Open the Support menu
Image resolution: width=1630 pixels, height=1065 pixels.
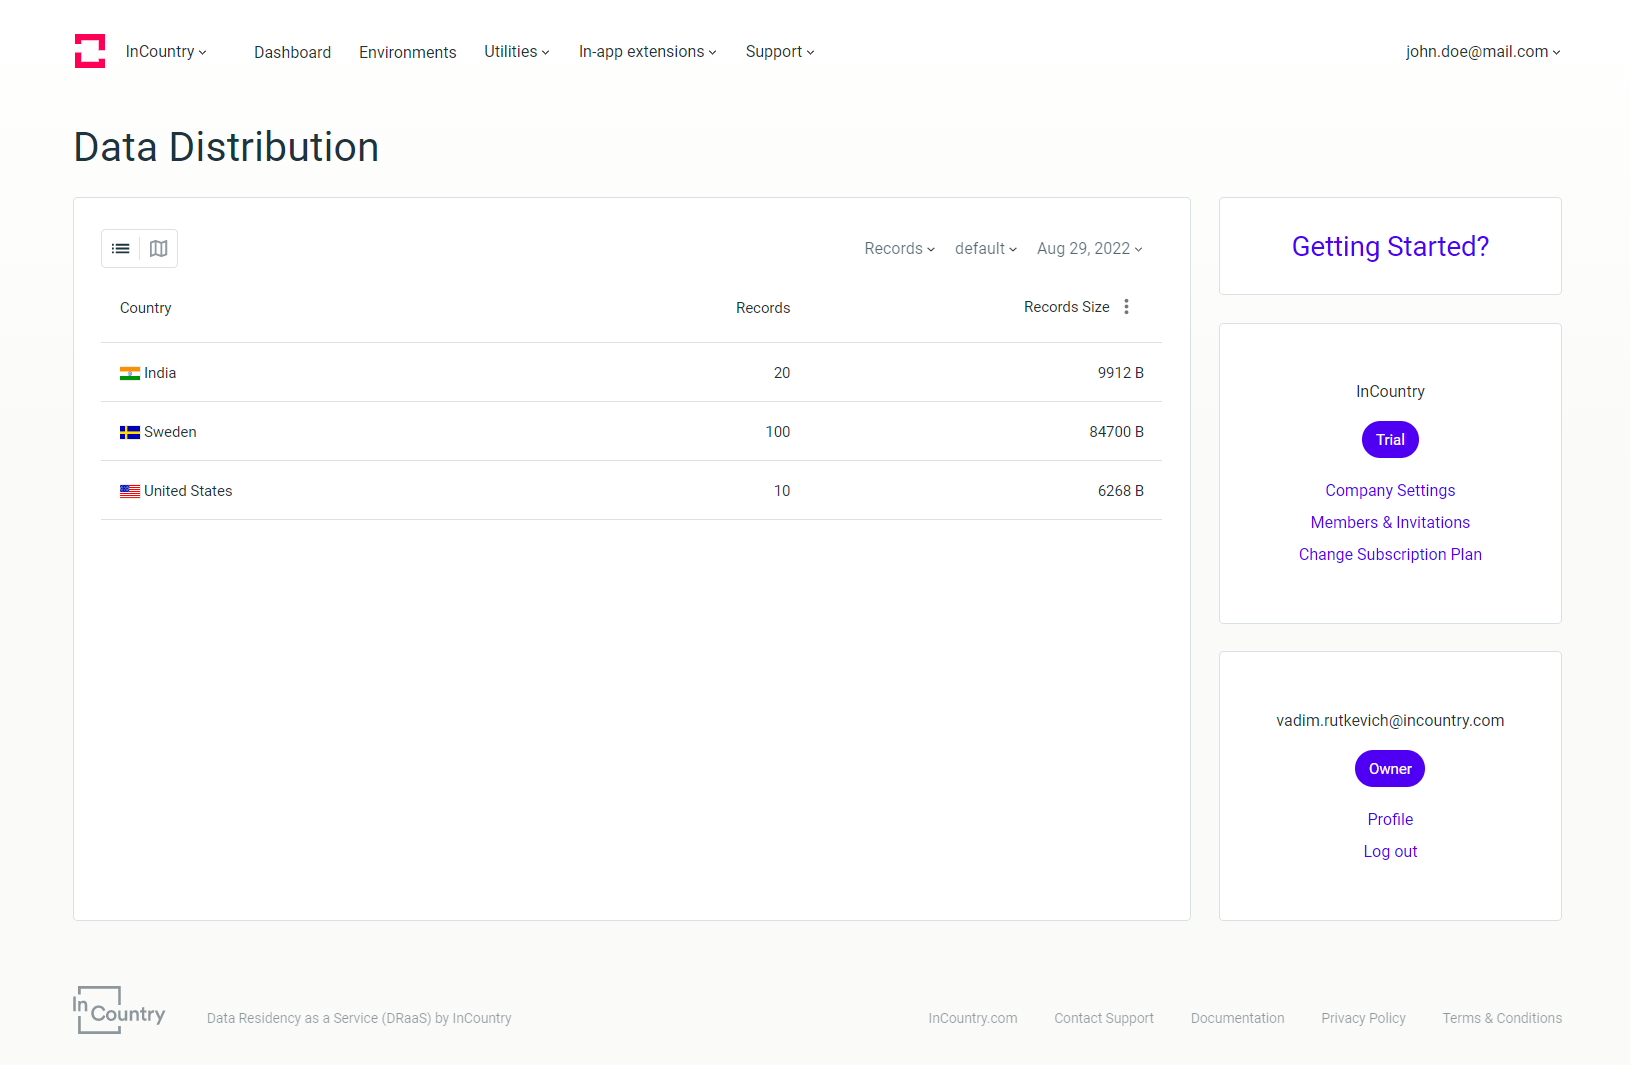[779, 52]
